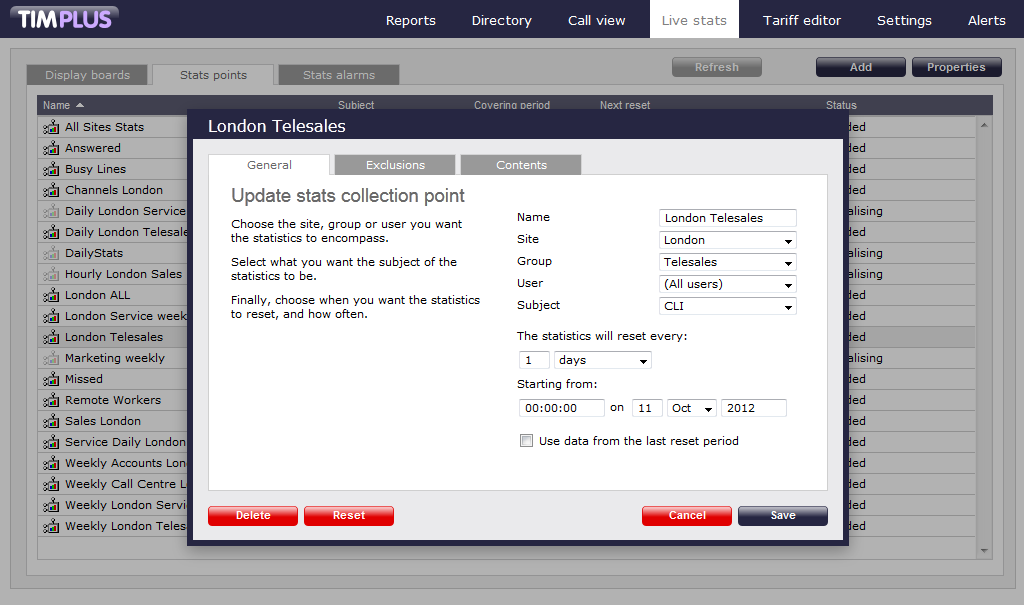Click the Name input field

pos(728,218)
